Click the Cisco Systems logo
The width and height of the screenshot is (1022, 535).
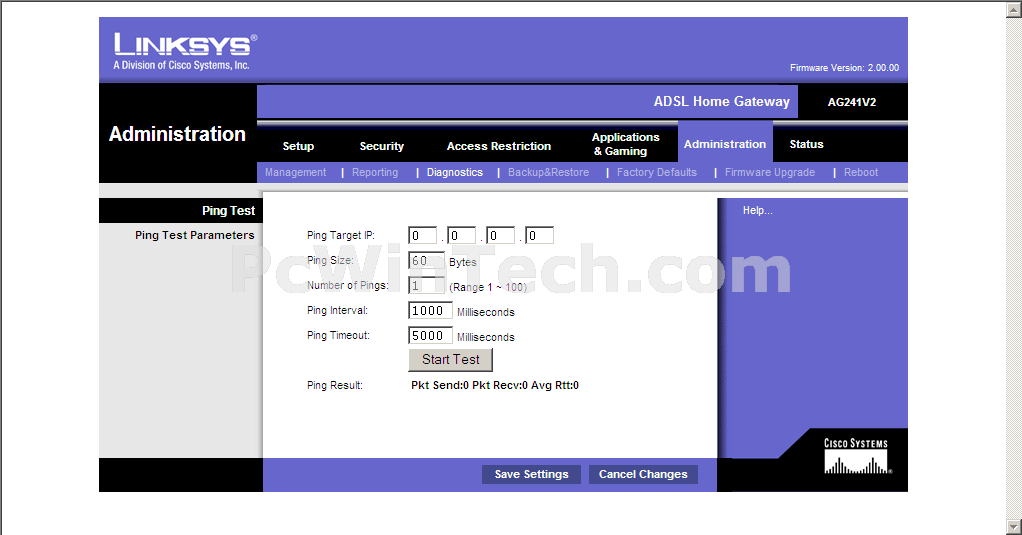click(857, 455)
